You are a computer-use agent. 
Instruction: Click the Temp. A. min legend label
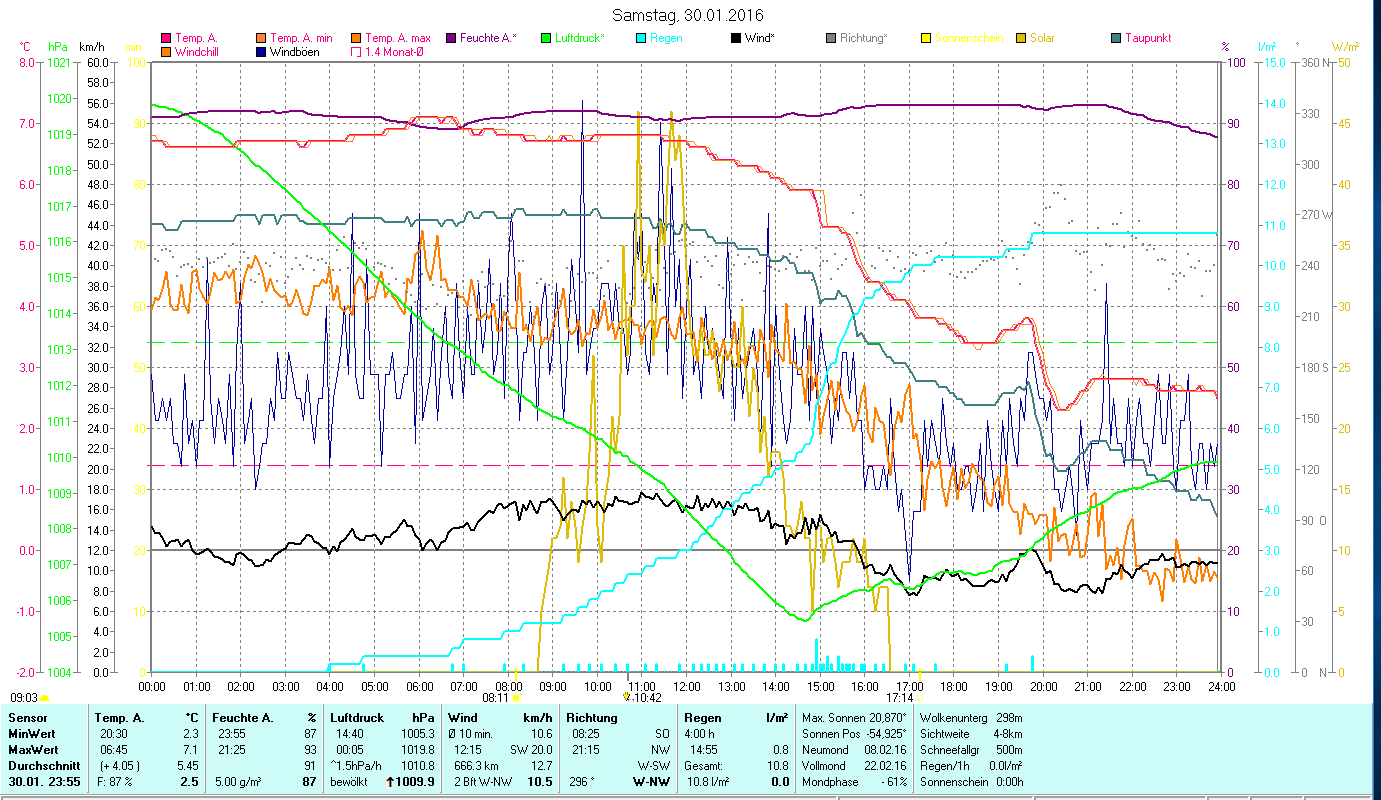[302, 38]
